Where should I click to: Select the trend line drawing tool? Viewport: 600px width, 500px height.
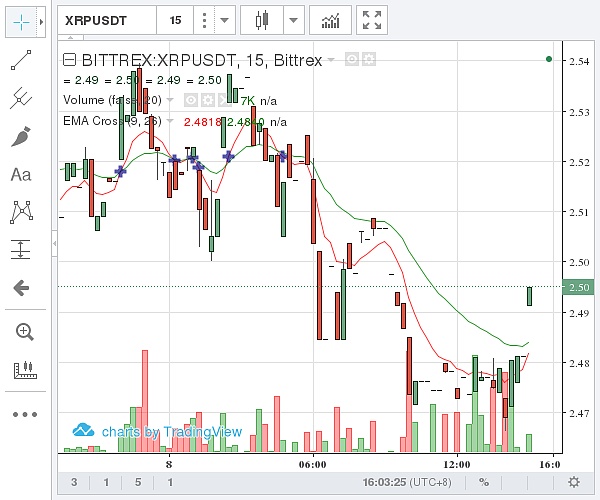(21, 60)
